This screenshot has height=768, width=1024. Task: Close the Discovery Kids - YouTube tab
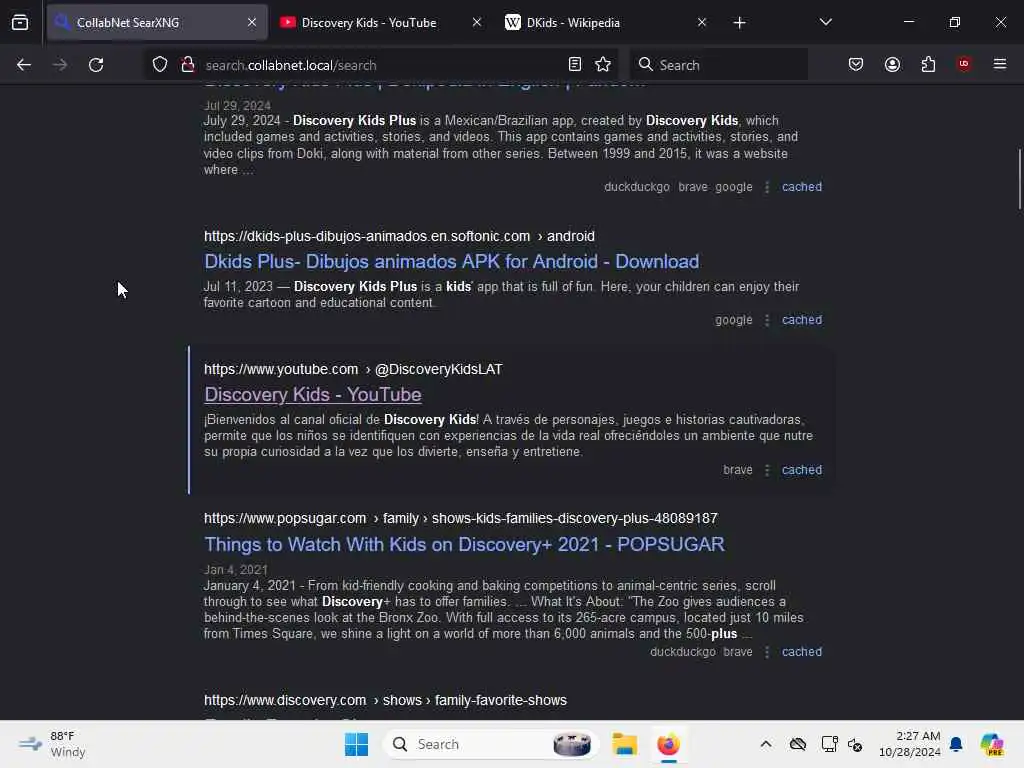[x=477, y=22]
